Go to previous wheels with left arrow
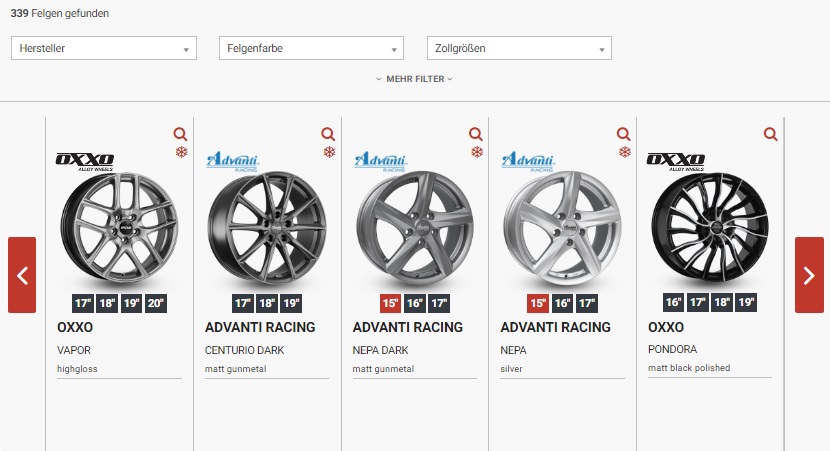This screenshot has height=451, width=830. pos(22,275)
